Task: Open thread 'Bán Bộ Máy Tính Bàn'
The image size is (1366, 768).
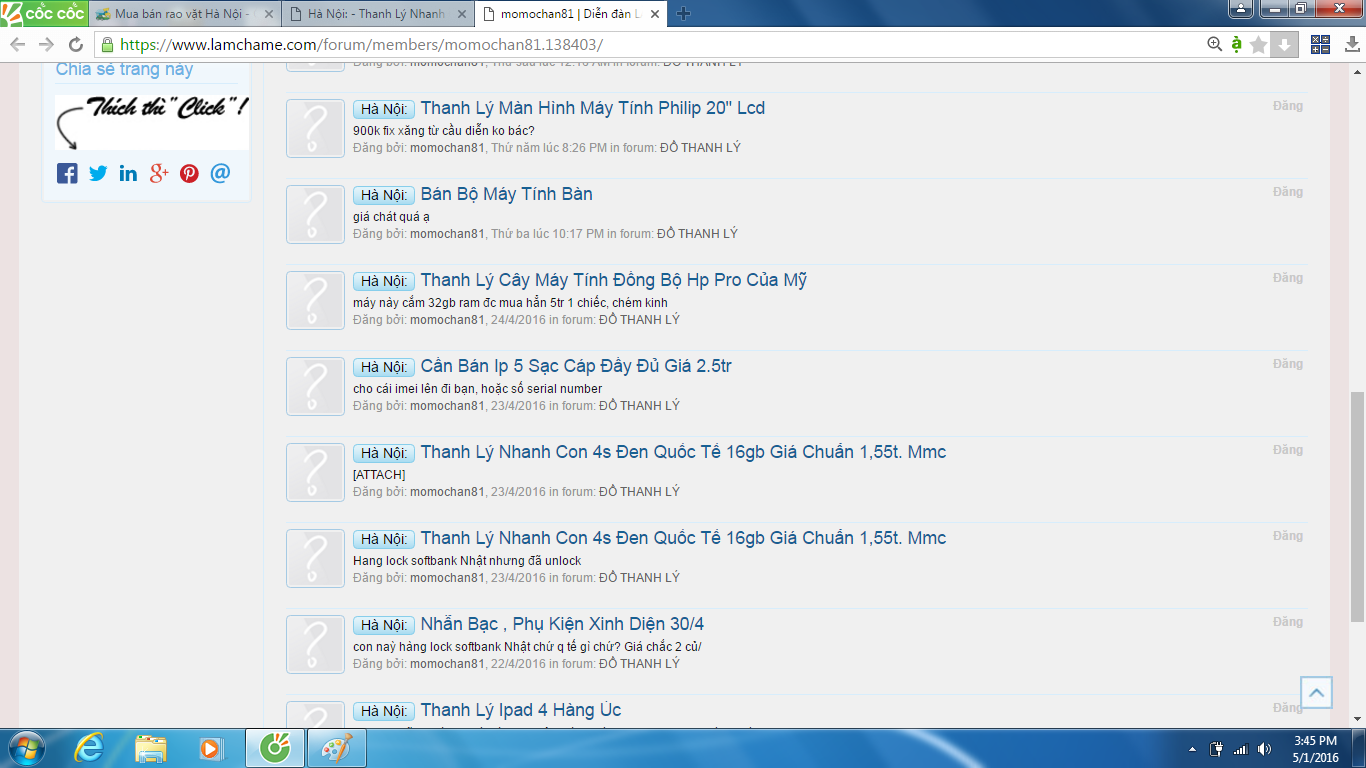Action: [x=507, y=194]
